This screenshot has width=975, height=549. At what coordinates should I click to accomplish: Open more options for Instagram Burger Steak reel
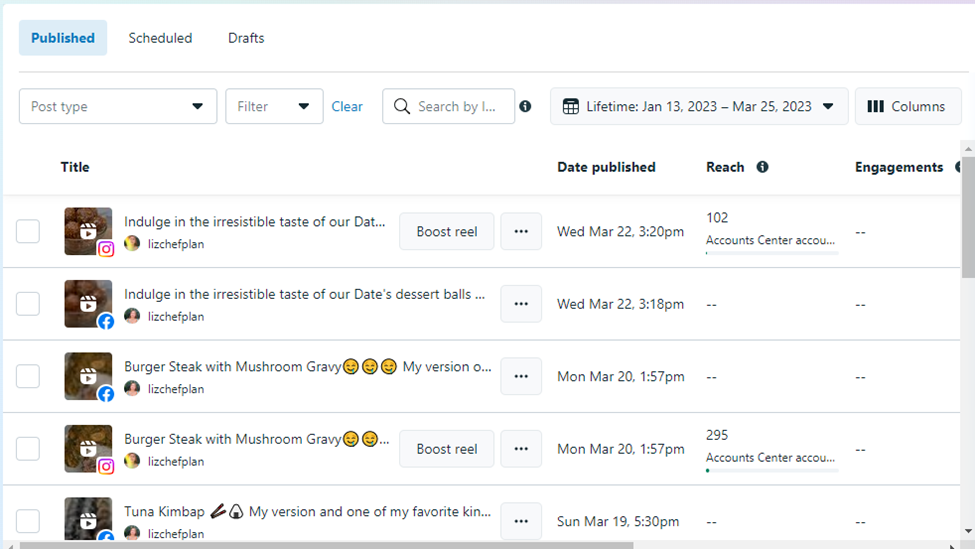coord(521,449)
